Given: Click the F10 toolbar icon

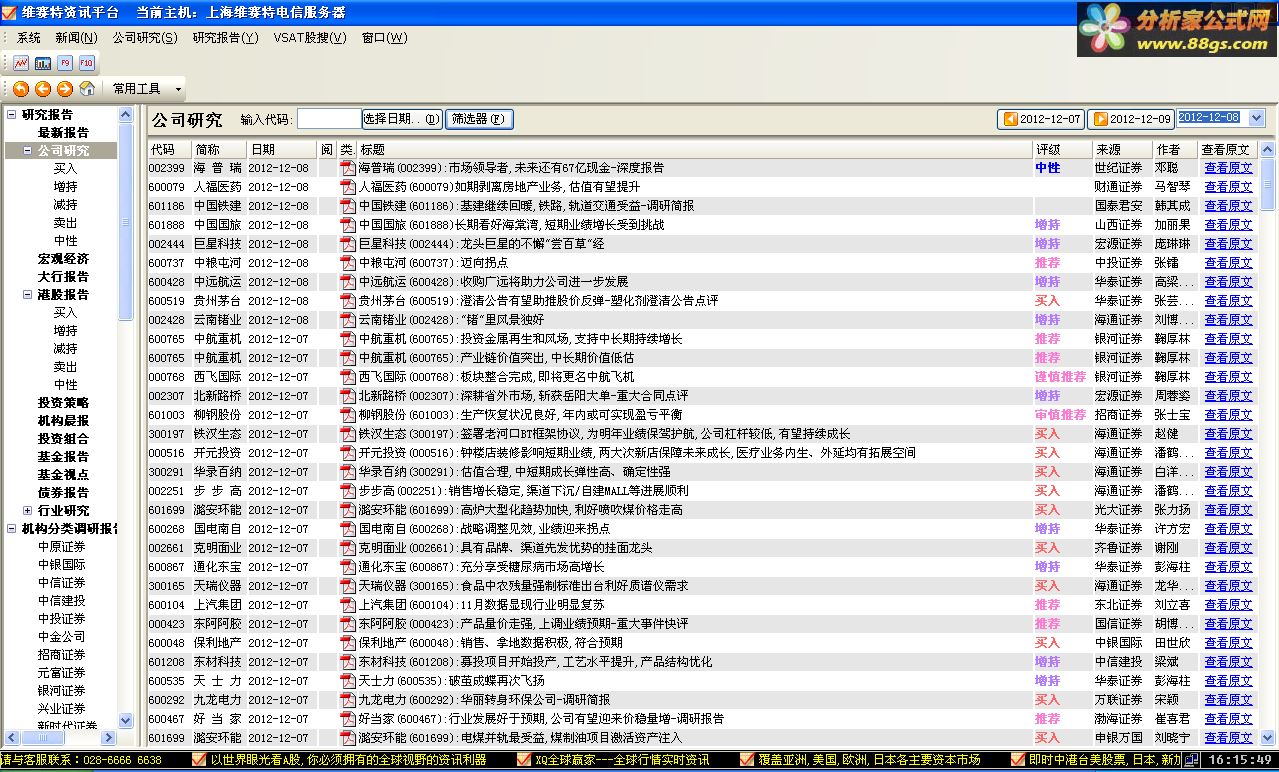Looking at the screenshot, I should click(x=86, y=63).
